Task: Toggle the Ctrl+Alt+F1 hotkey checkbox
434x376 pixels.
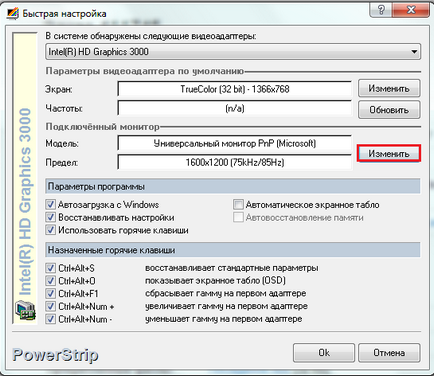Action: click(51, 293)
